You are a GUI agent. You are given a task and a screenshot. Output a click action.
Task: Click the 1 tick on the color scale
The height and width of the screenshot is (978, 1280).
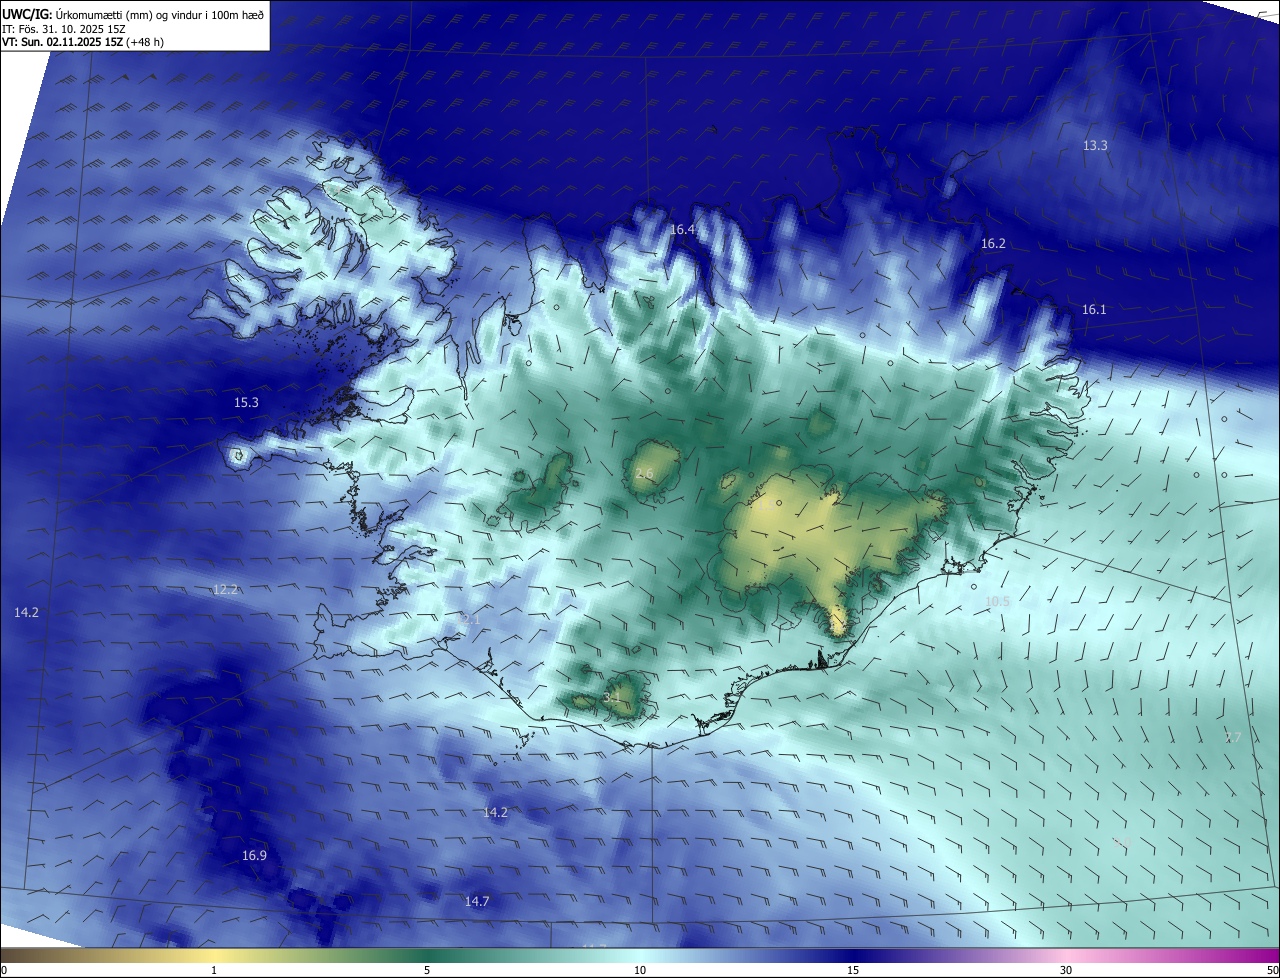[214, 970]
